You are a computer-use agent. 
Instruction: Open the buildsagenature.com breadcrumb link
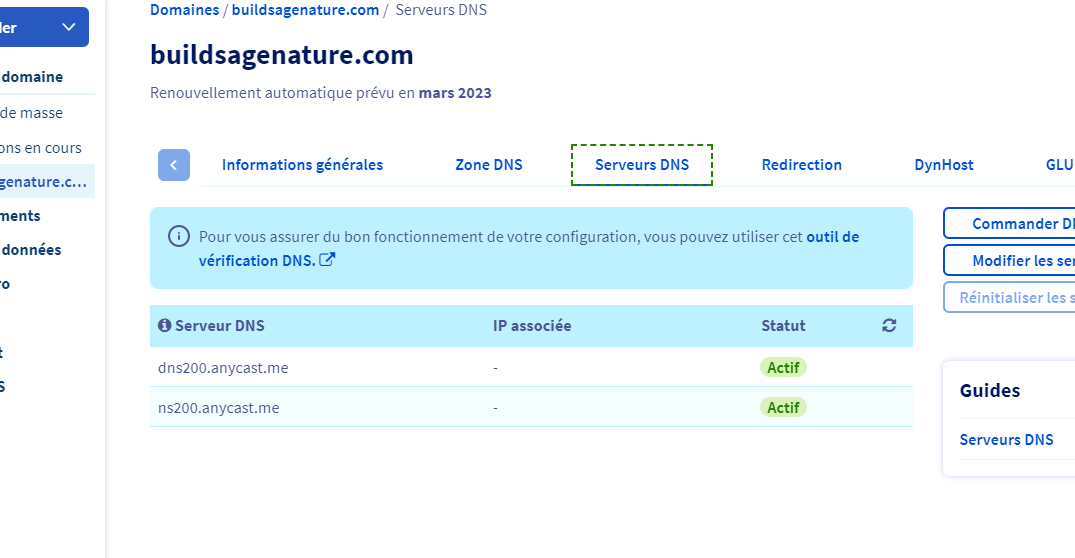pyautogui.click(x=305, y=10)
